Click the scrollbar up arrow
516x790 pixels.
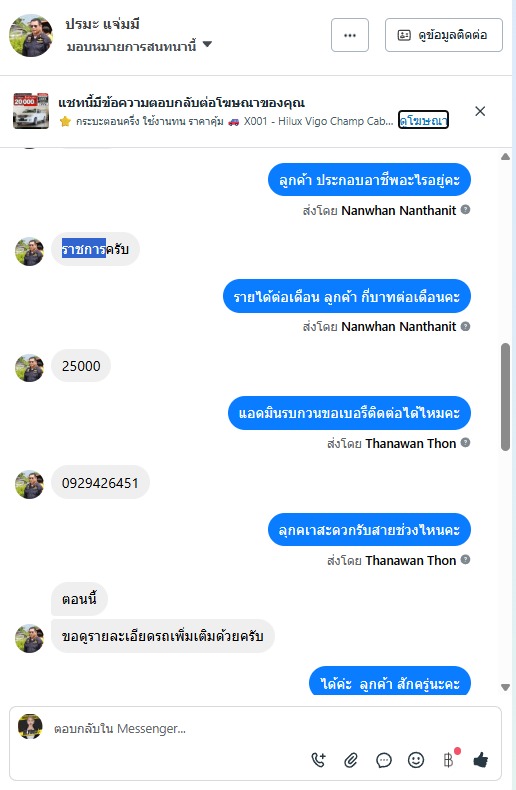(505, 157)
